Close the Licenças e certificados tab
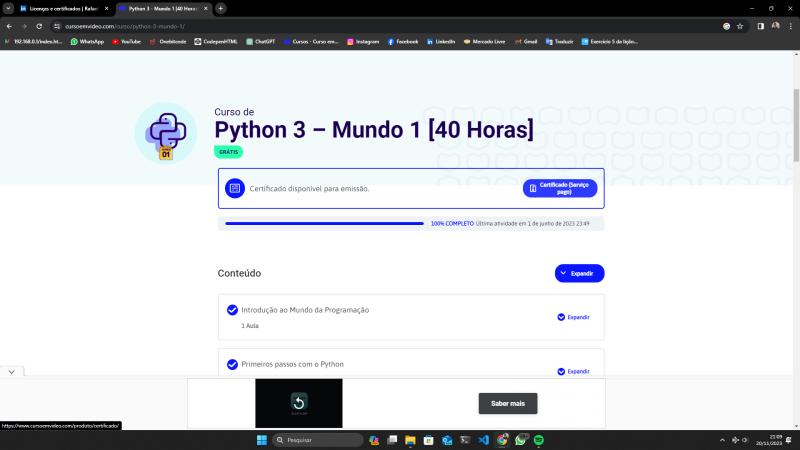This screenshot has width=800, height=450. click(x=106, y=9)
